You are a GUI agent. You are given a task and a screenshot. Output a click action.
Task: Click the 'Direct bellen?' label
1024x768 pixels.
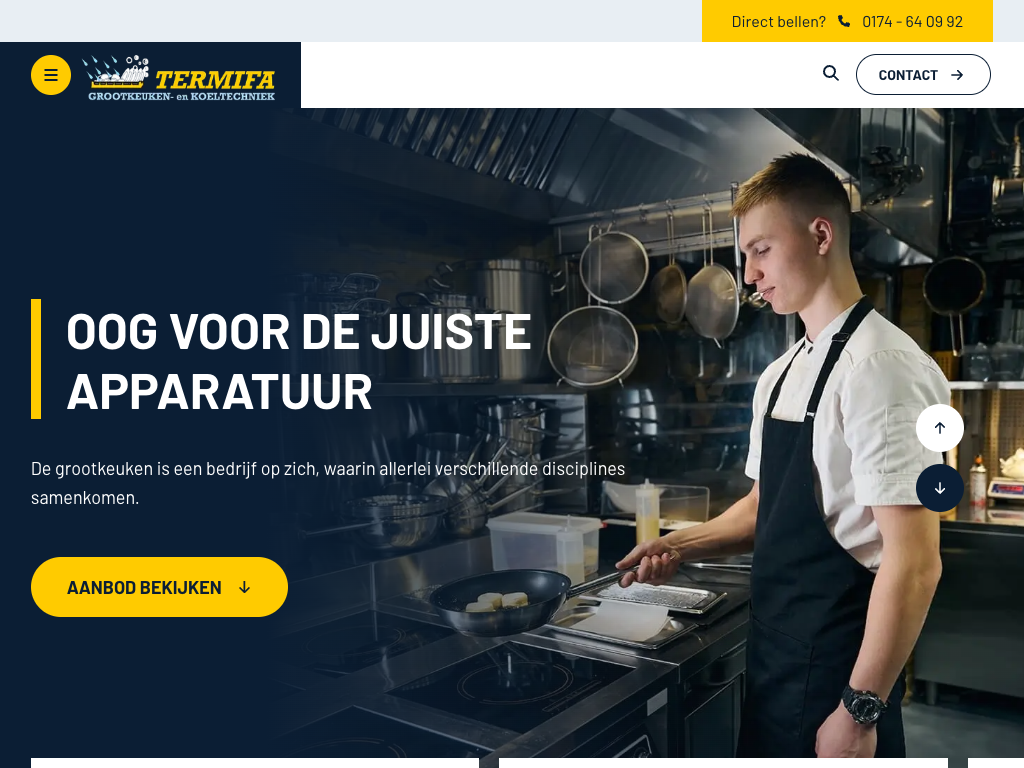[778, 22]
